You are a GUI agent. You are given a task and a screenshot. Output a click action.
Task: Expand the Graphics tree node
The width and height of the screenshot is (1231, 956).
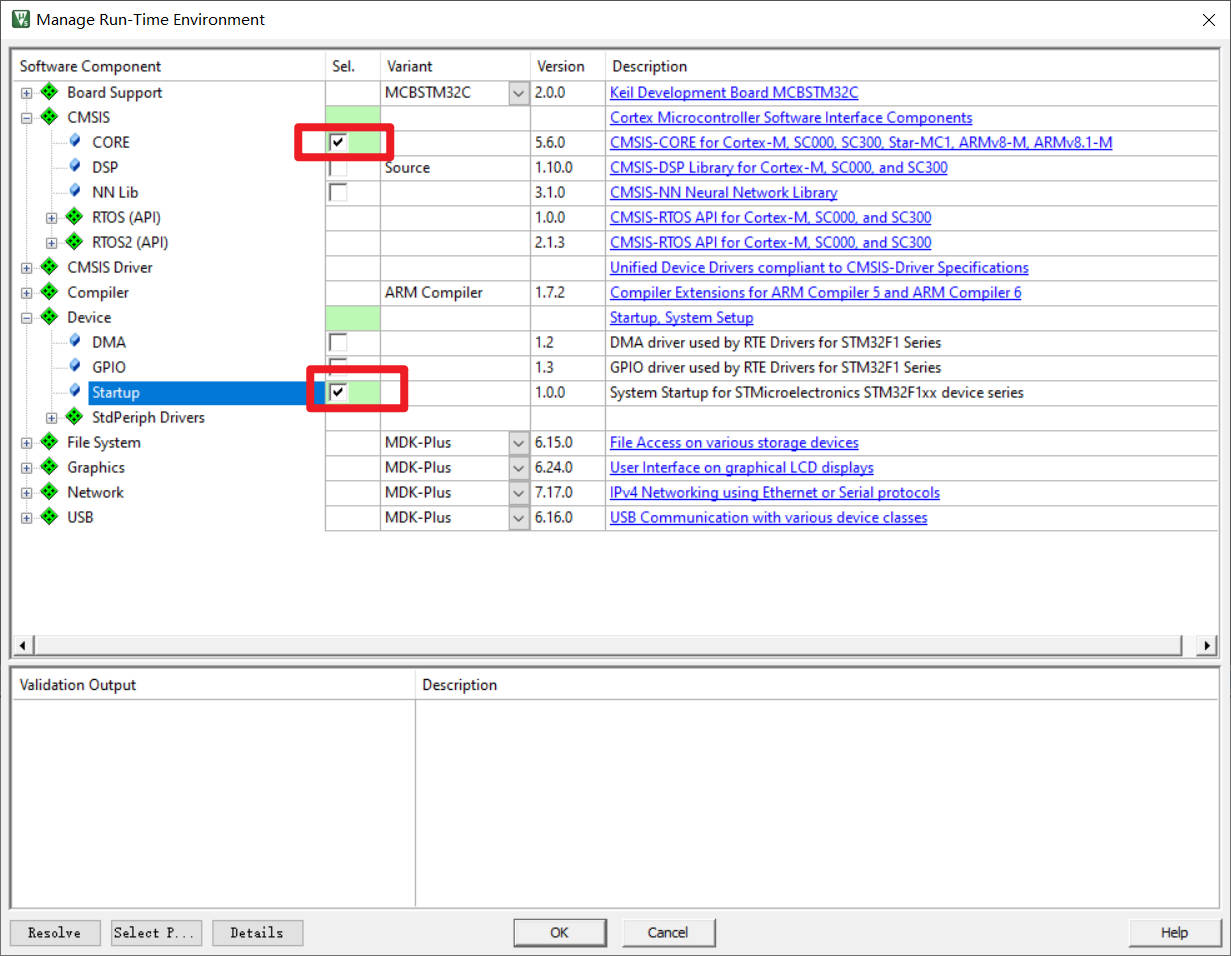coord(27,468)
